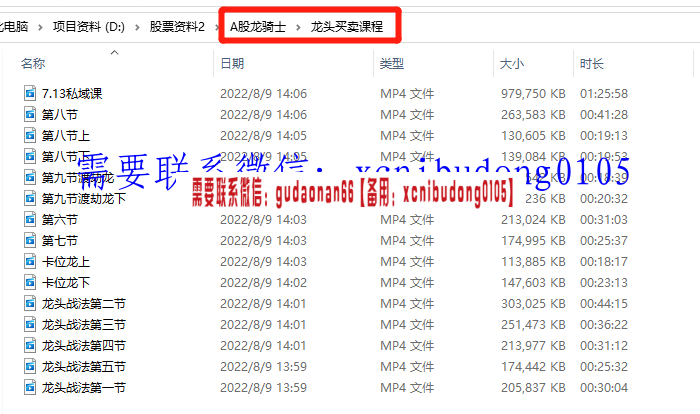Click the file icon next to 第六节
This screenshot has height=414, width=700.
30,219
